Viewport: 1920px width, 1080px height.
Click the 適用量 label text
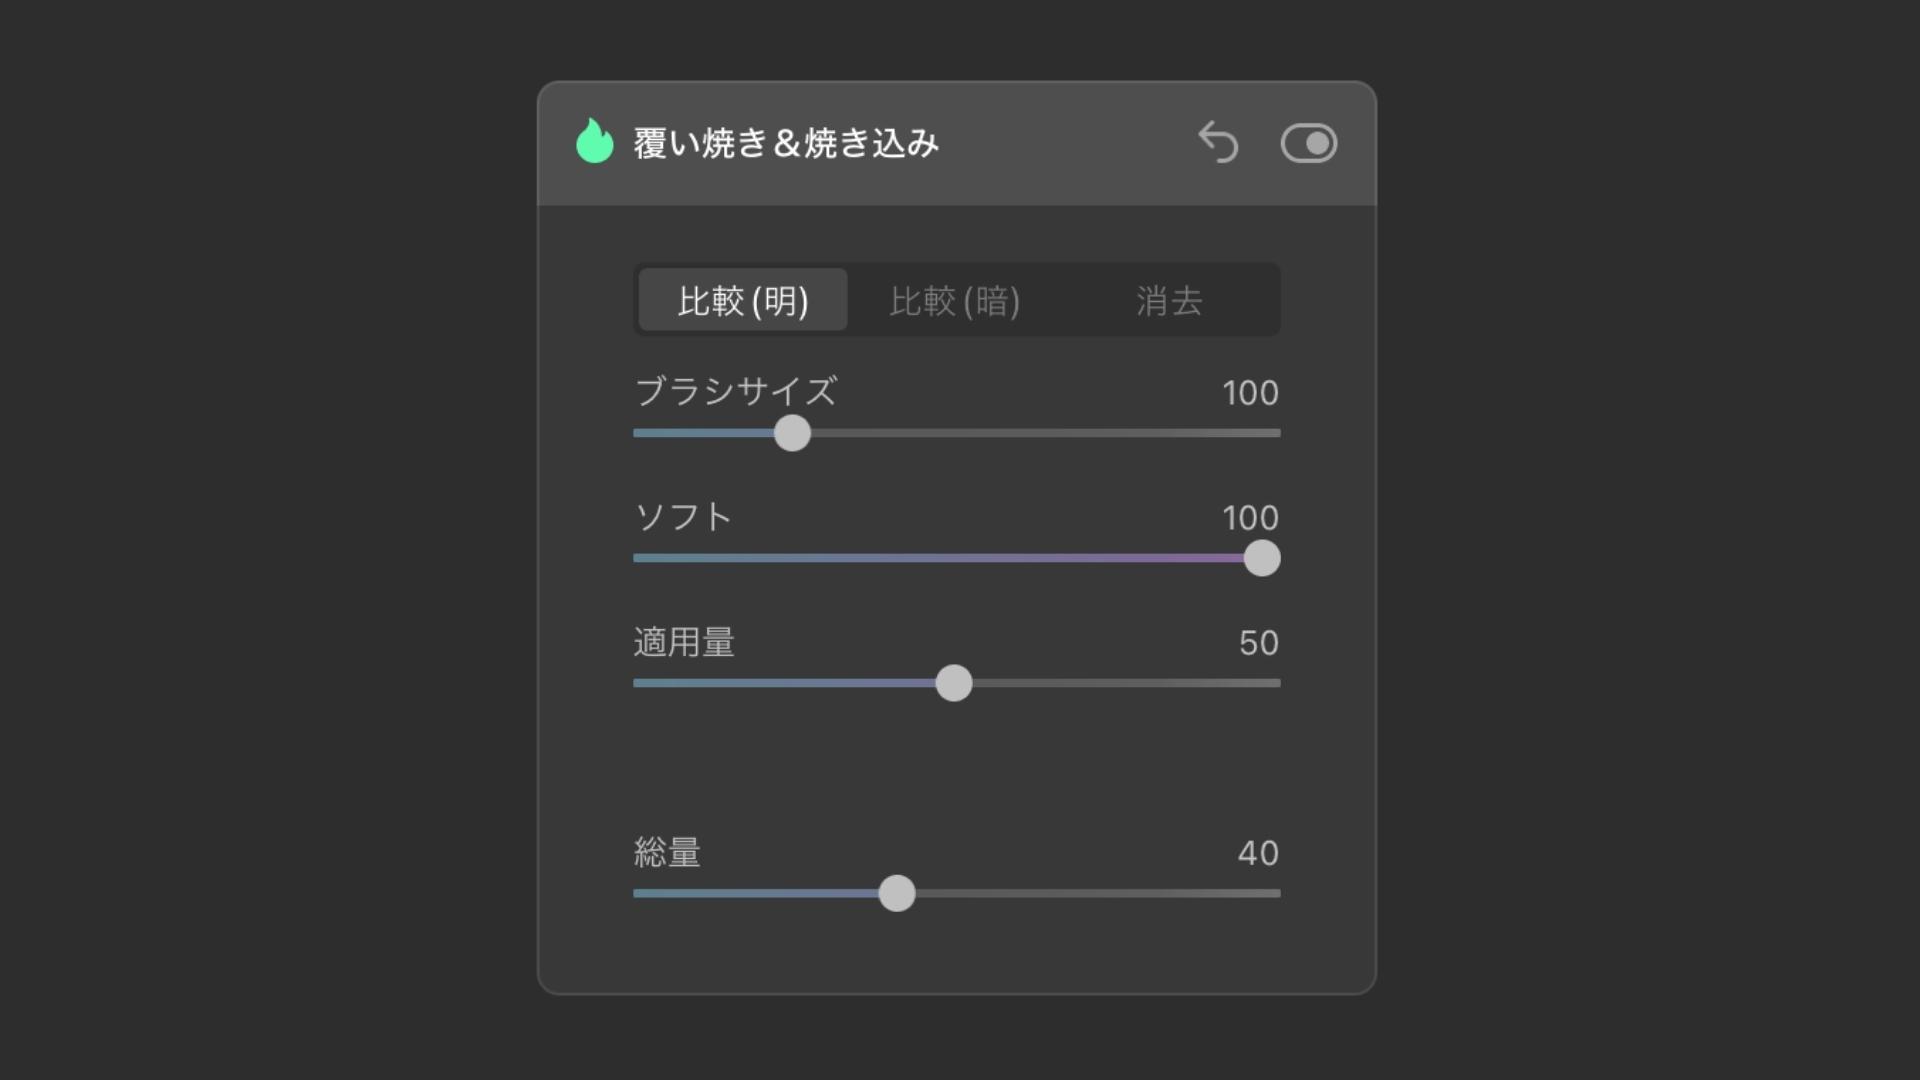(684, 642)
